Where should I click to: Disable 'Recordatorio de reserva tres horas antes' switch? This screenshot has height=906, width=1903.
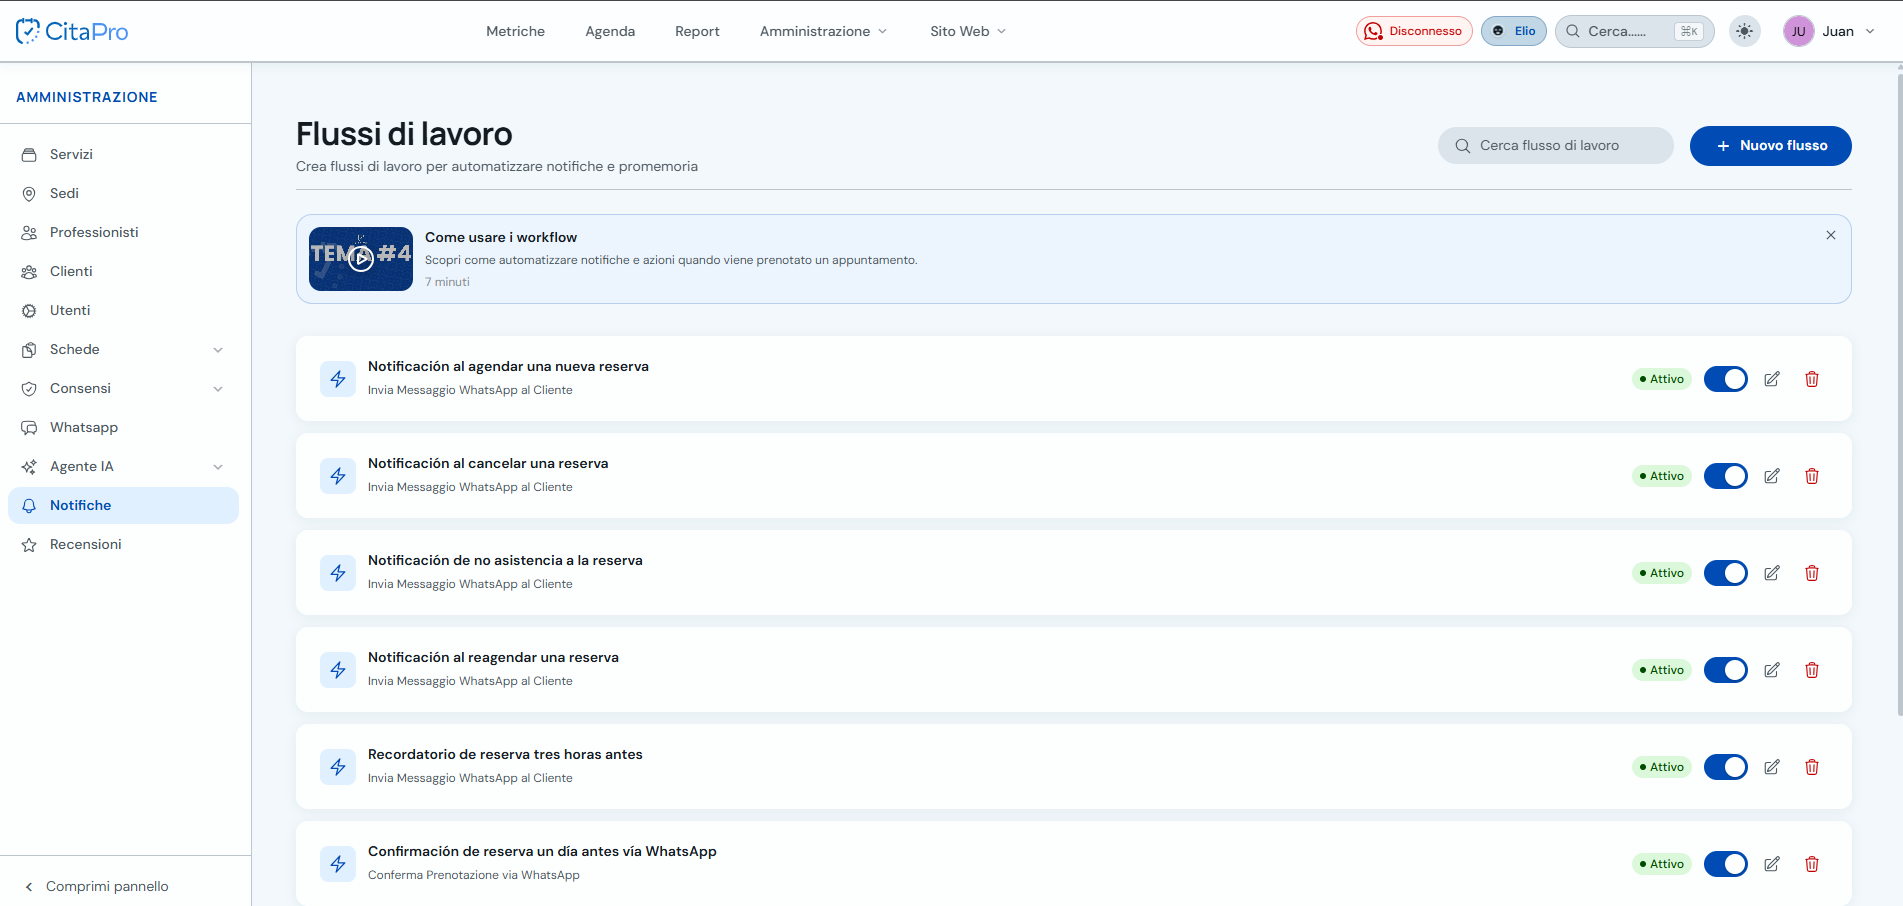pos(1726,767)
